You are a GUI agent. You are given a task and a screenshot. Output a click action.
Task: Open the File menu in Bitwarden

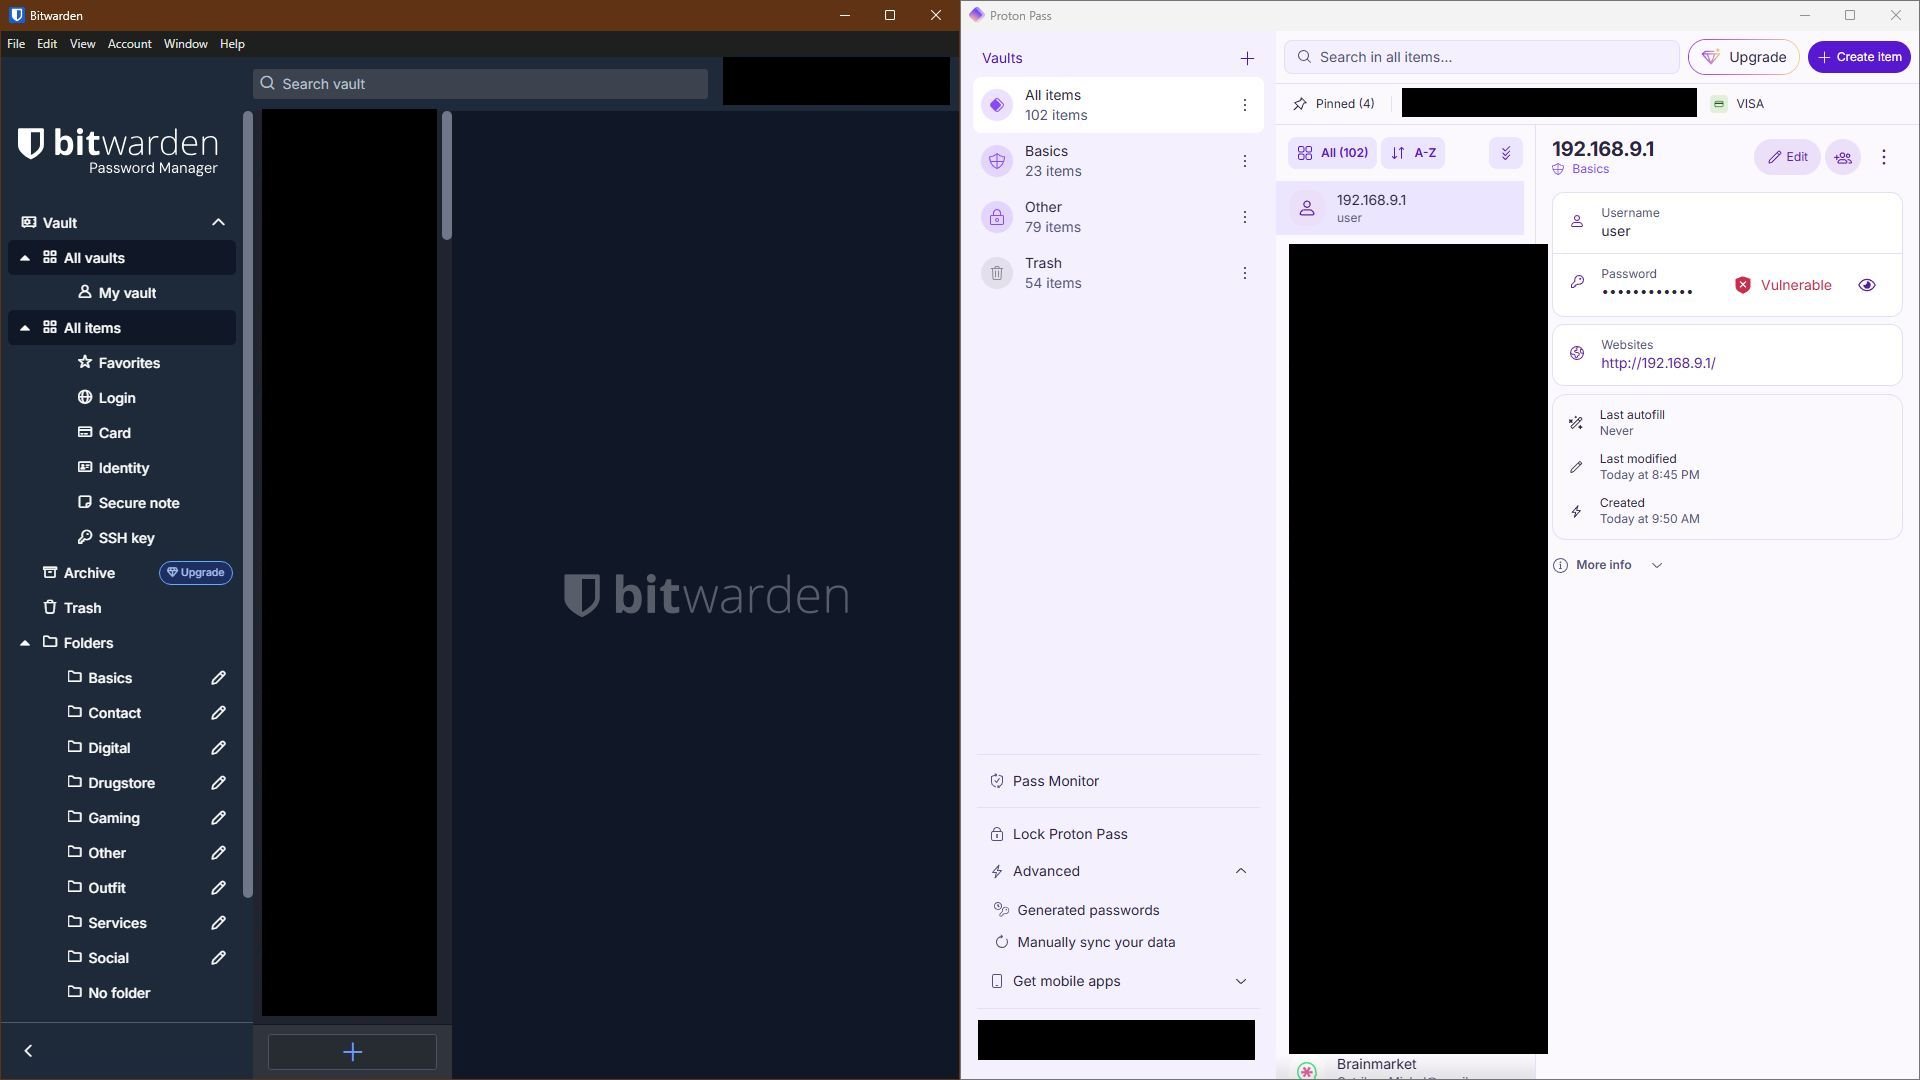click(x=16, y=44)
